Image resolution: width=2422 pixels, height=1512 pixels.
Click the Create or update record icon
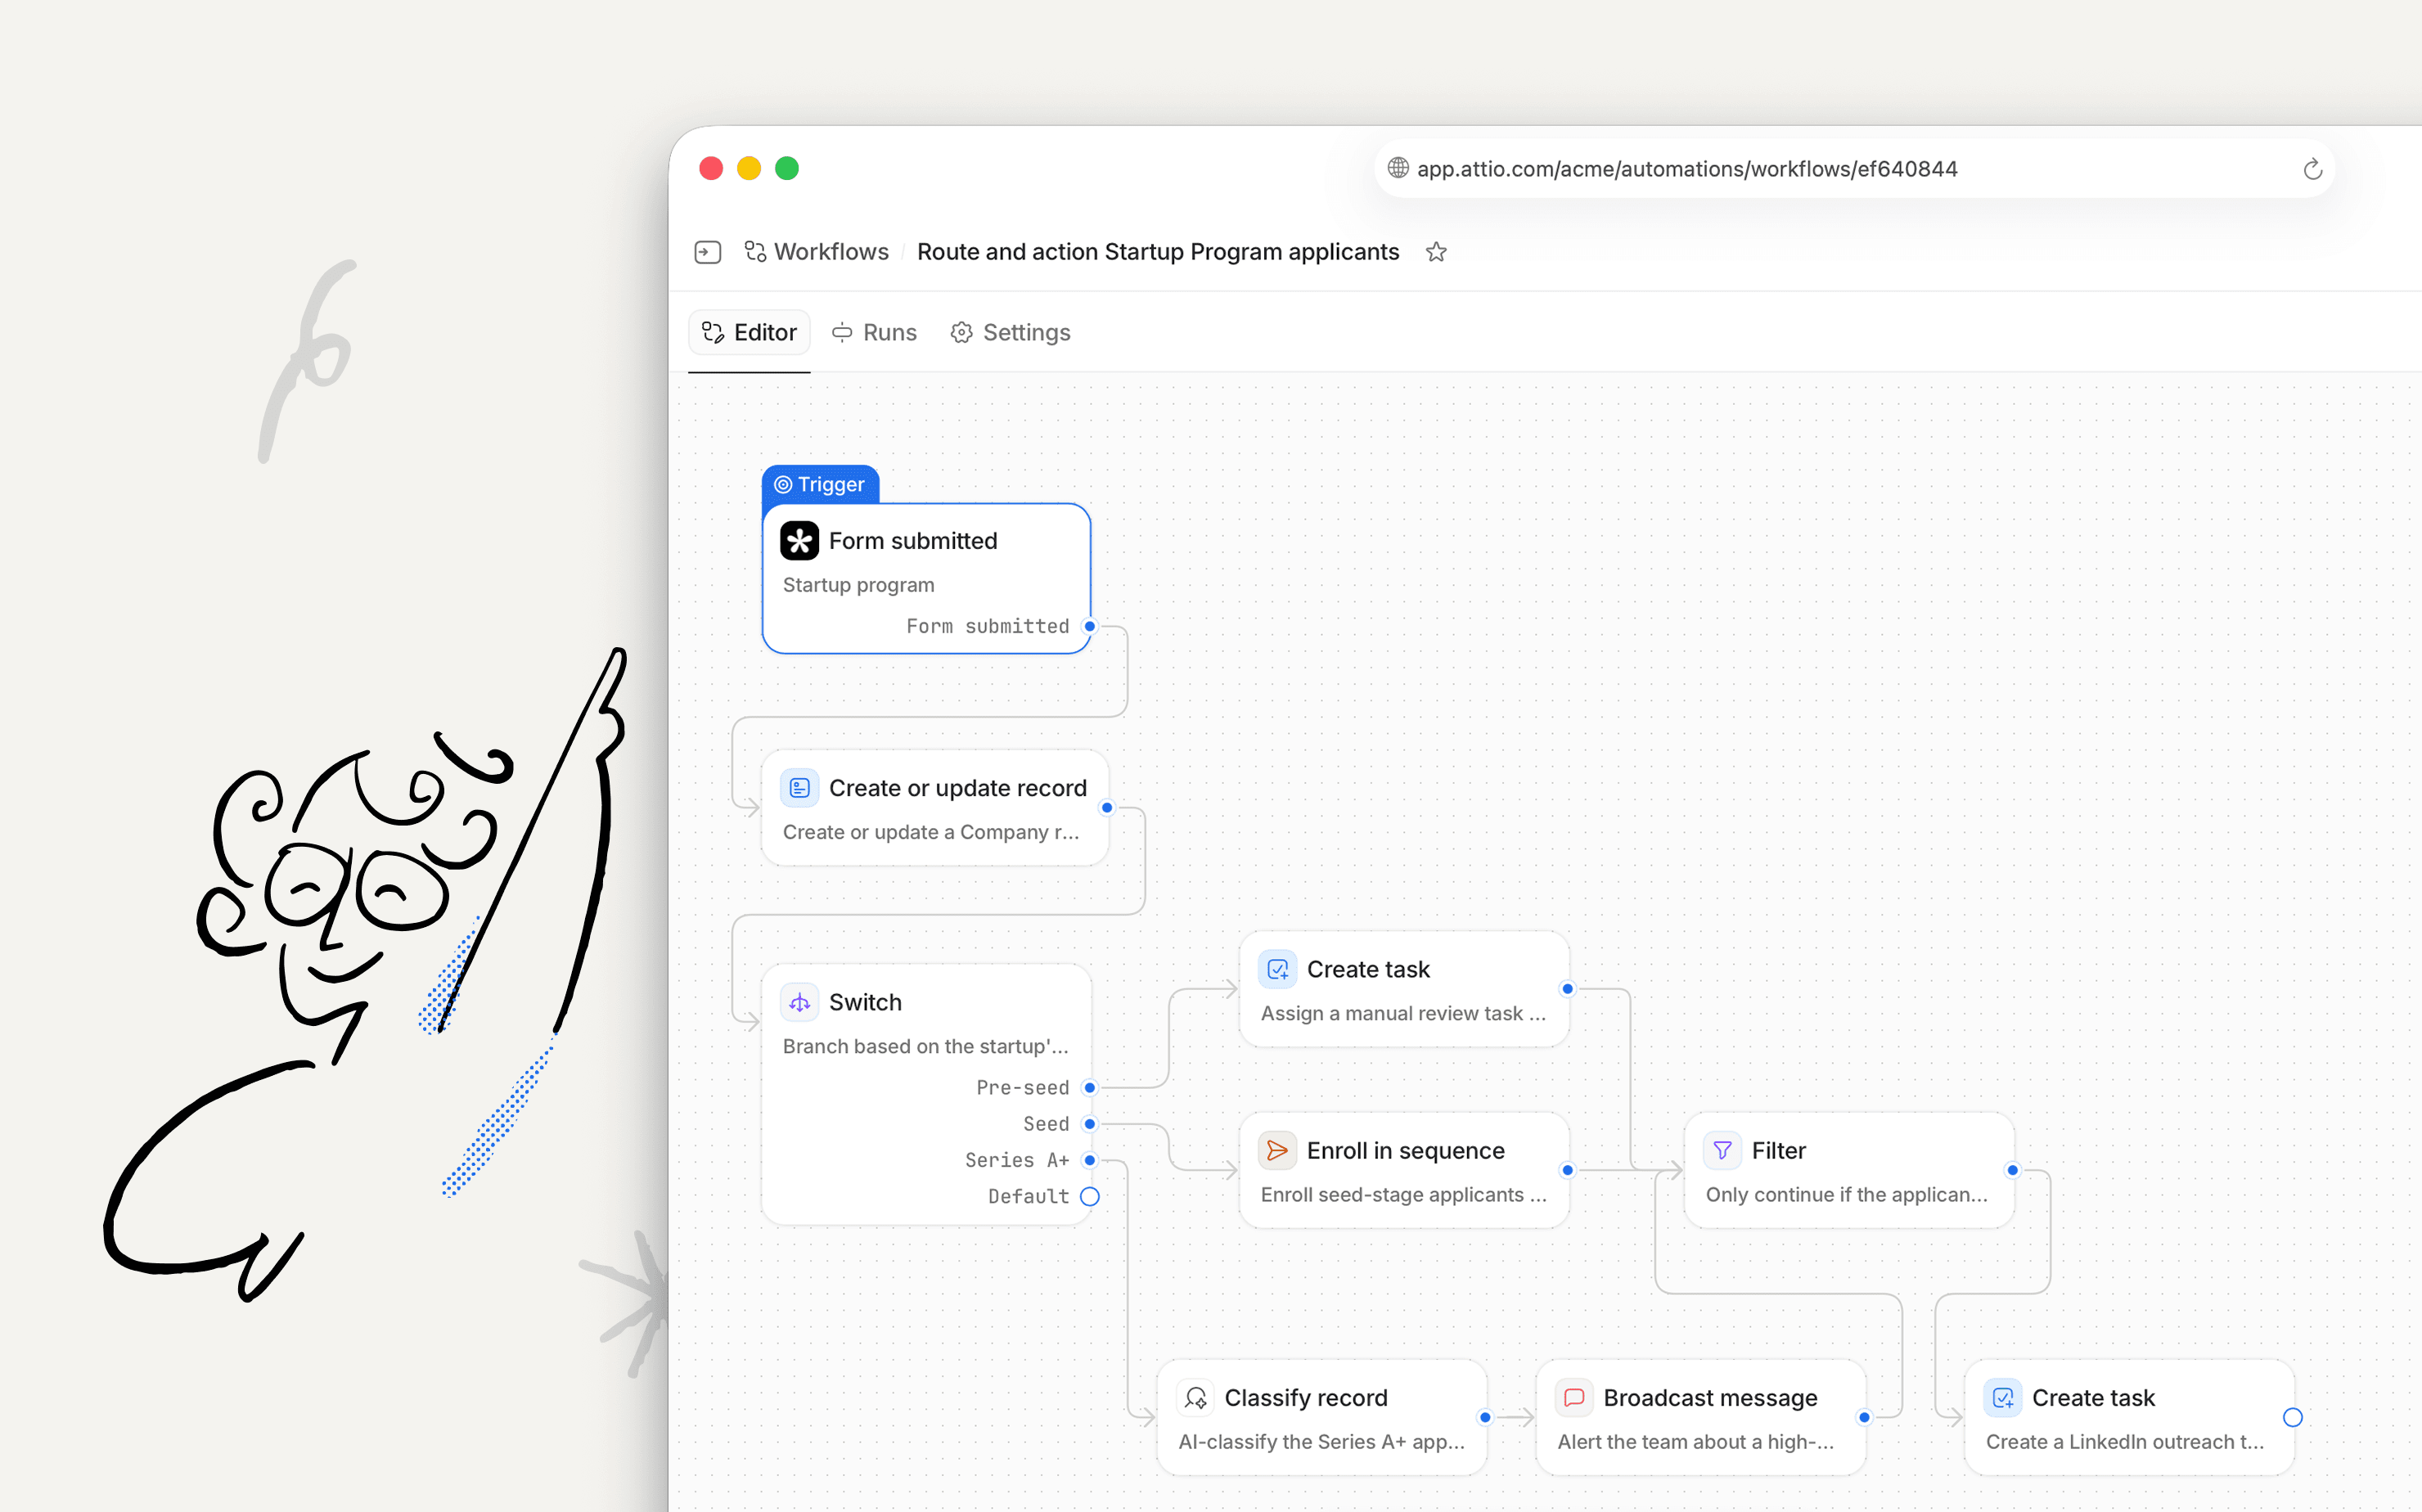coord(799,788)
